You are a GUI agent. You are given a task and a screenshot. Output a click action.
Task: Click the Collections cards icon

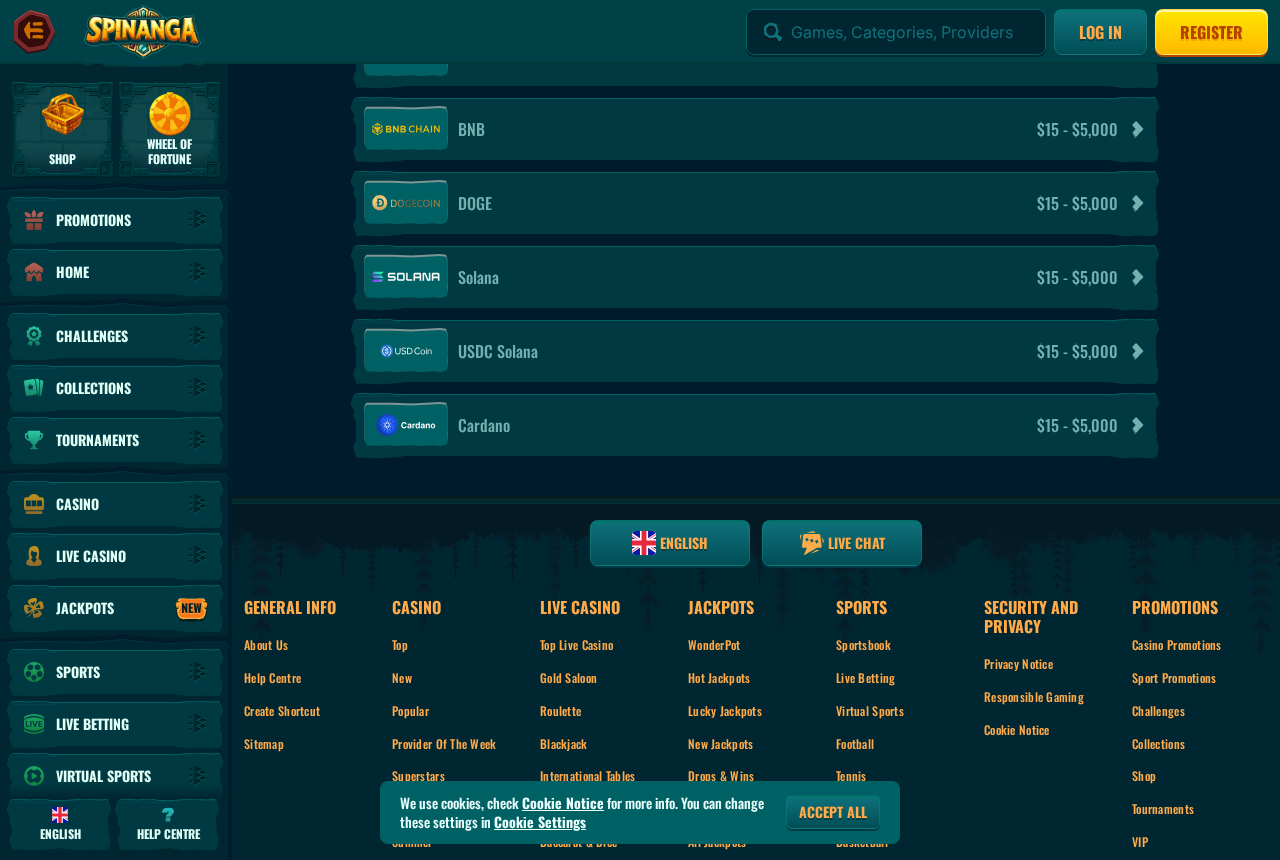34,388
